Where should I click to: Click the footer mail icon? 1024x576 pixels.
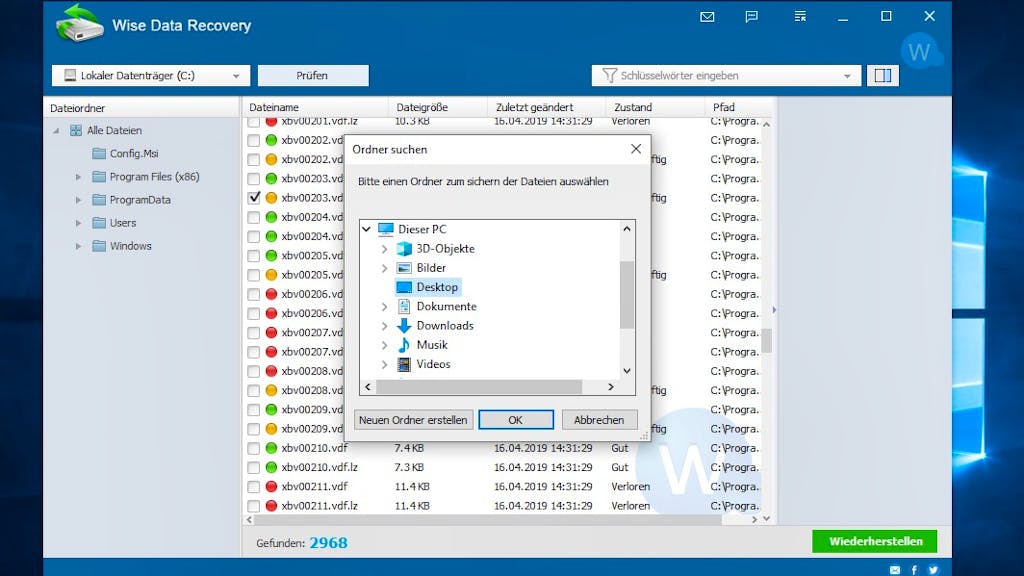coord(895,570)
